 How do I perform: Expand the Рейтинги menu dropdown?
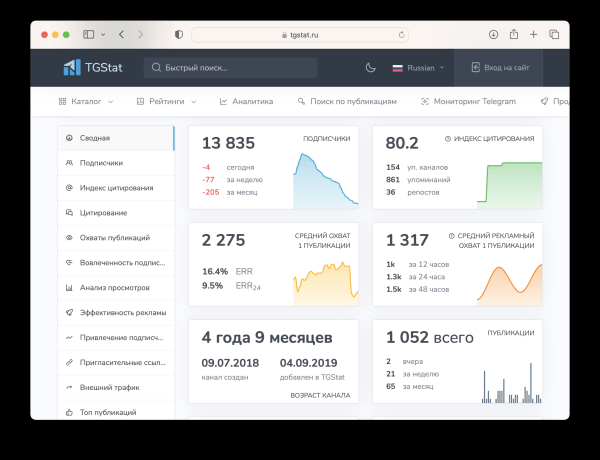click(166, 101)
